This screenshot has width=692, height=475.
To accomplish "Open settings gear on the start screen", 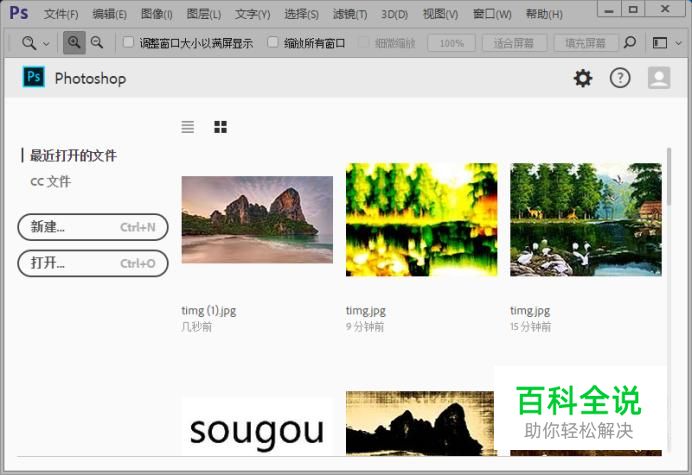I will (x=583, y=78).
